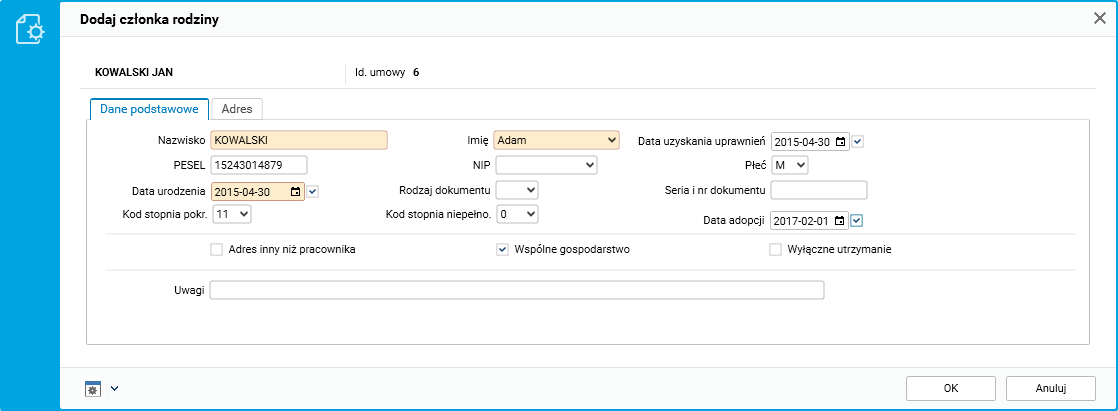
Task: Toggle checkbox next to Data uzyskania uprawnień
Action: [x=857, y=142]
